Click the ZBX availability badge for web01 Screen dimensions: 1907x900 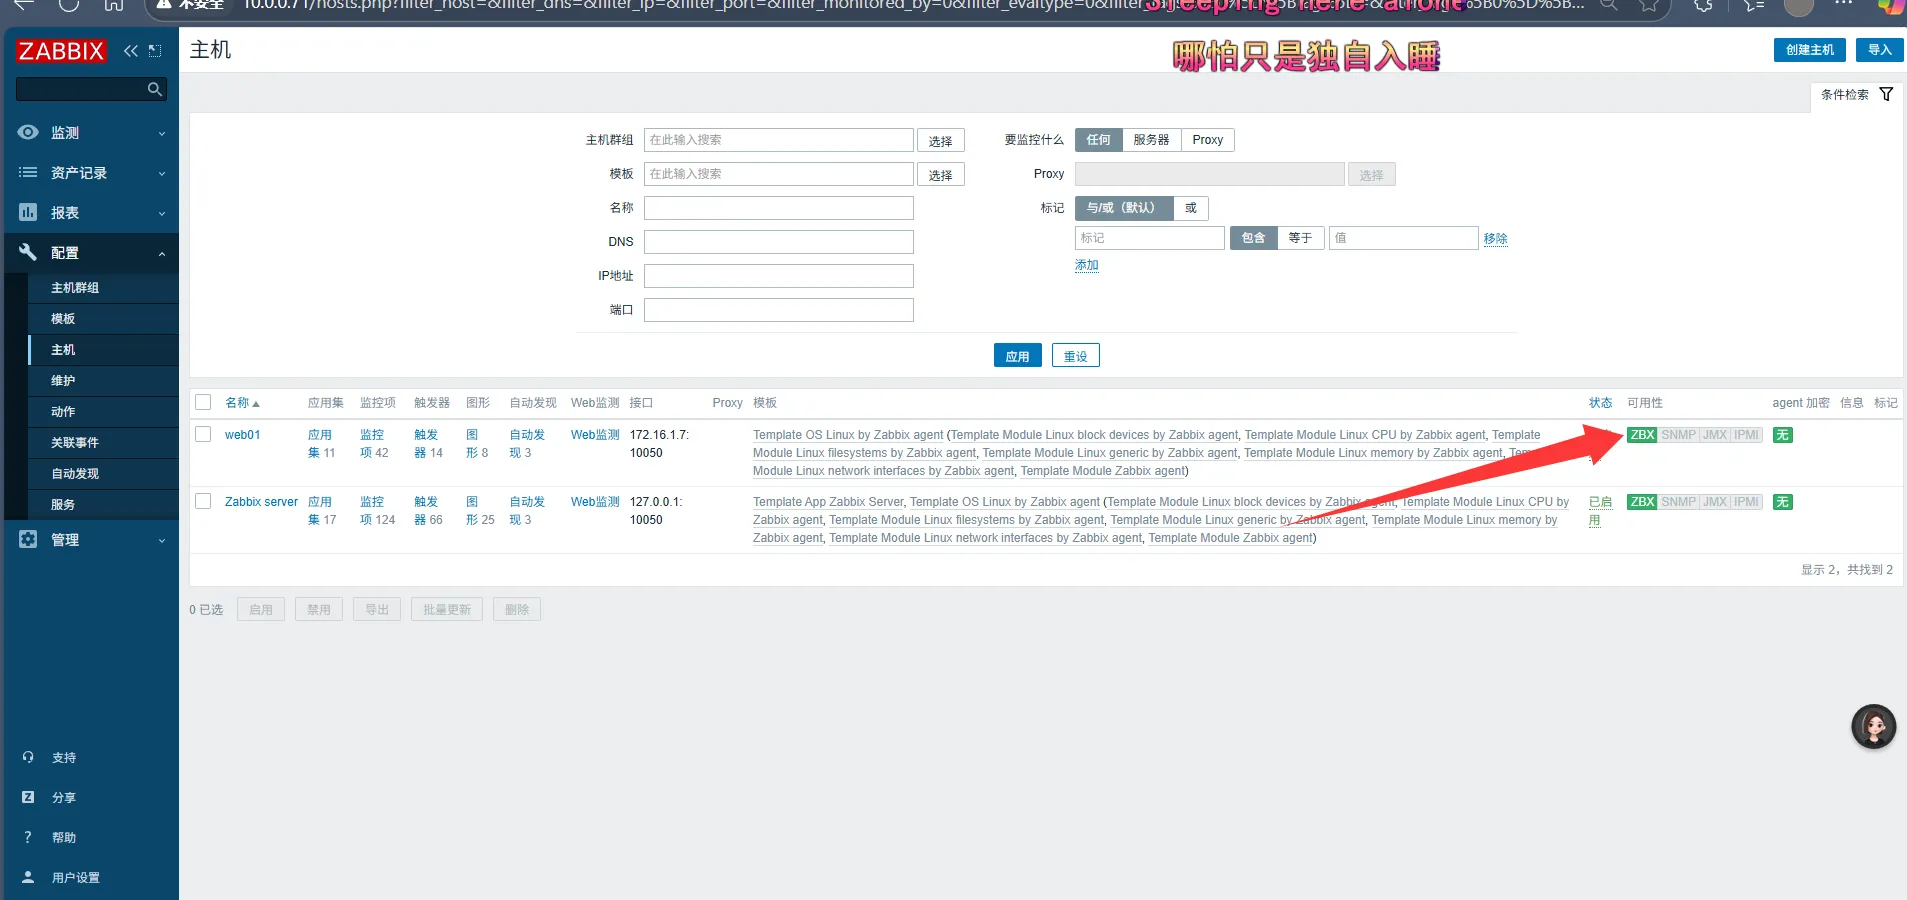1641,435
